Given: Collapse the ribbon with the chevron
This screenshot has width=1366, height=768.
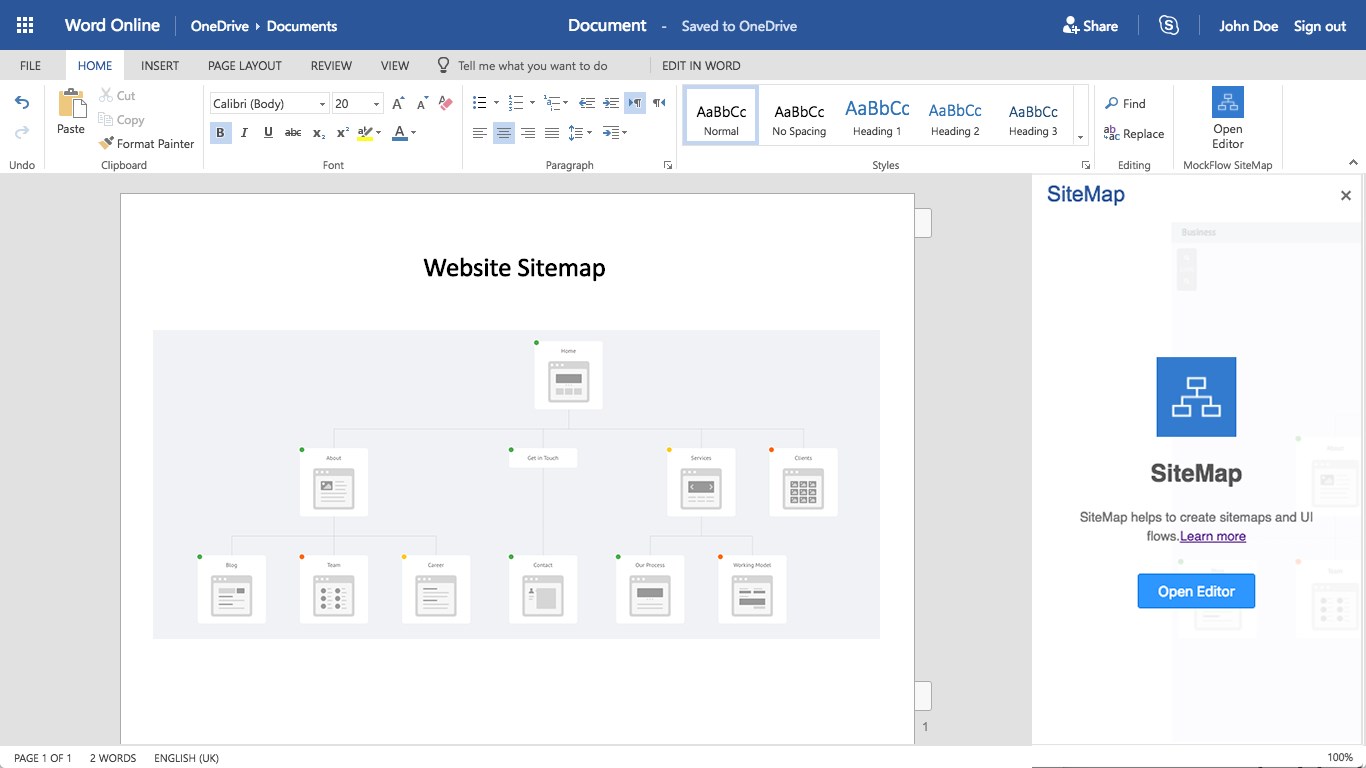Looking at the screenshot, I should [x=1354, y=163].
